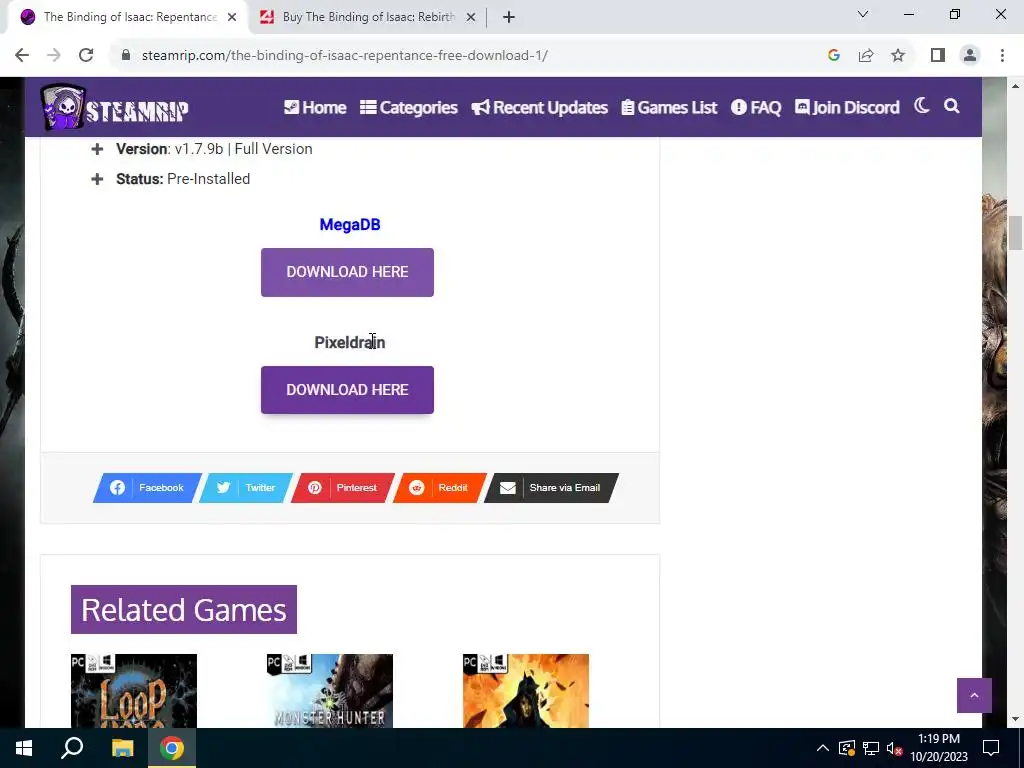Open Windows taskbar search
Screen dimensions: 1024x768
click(72, 748)
